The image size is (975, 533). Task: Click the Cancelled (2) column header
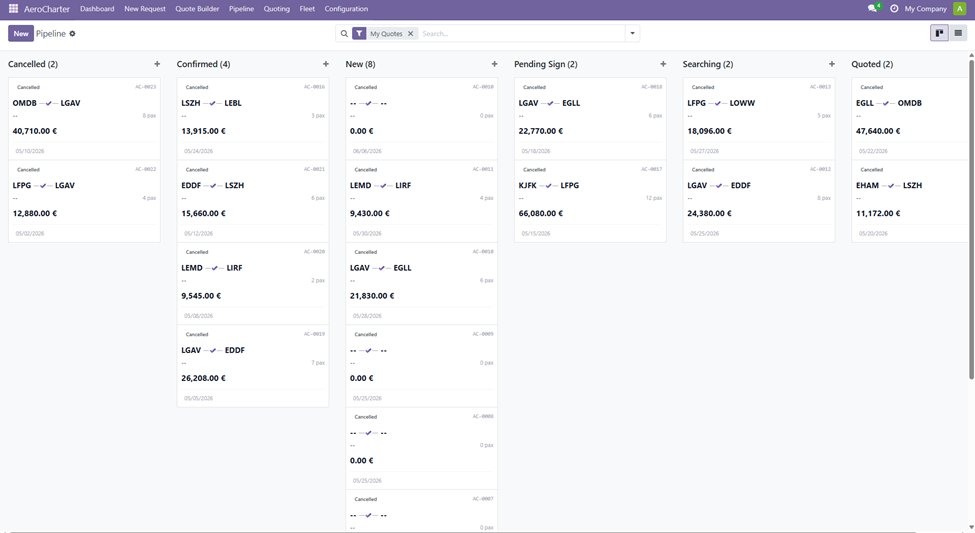point(33,64)
